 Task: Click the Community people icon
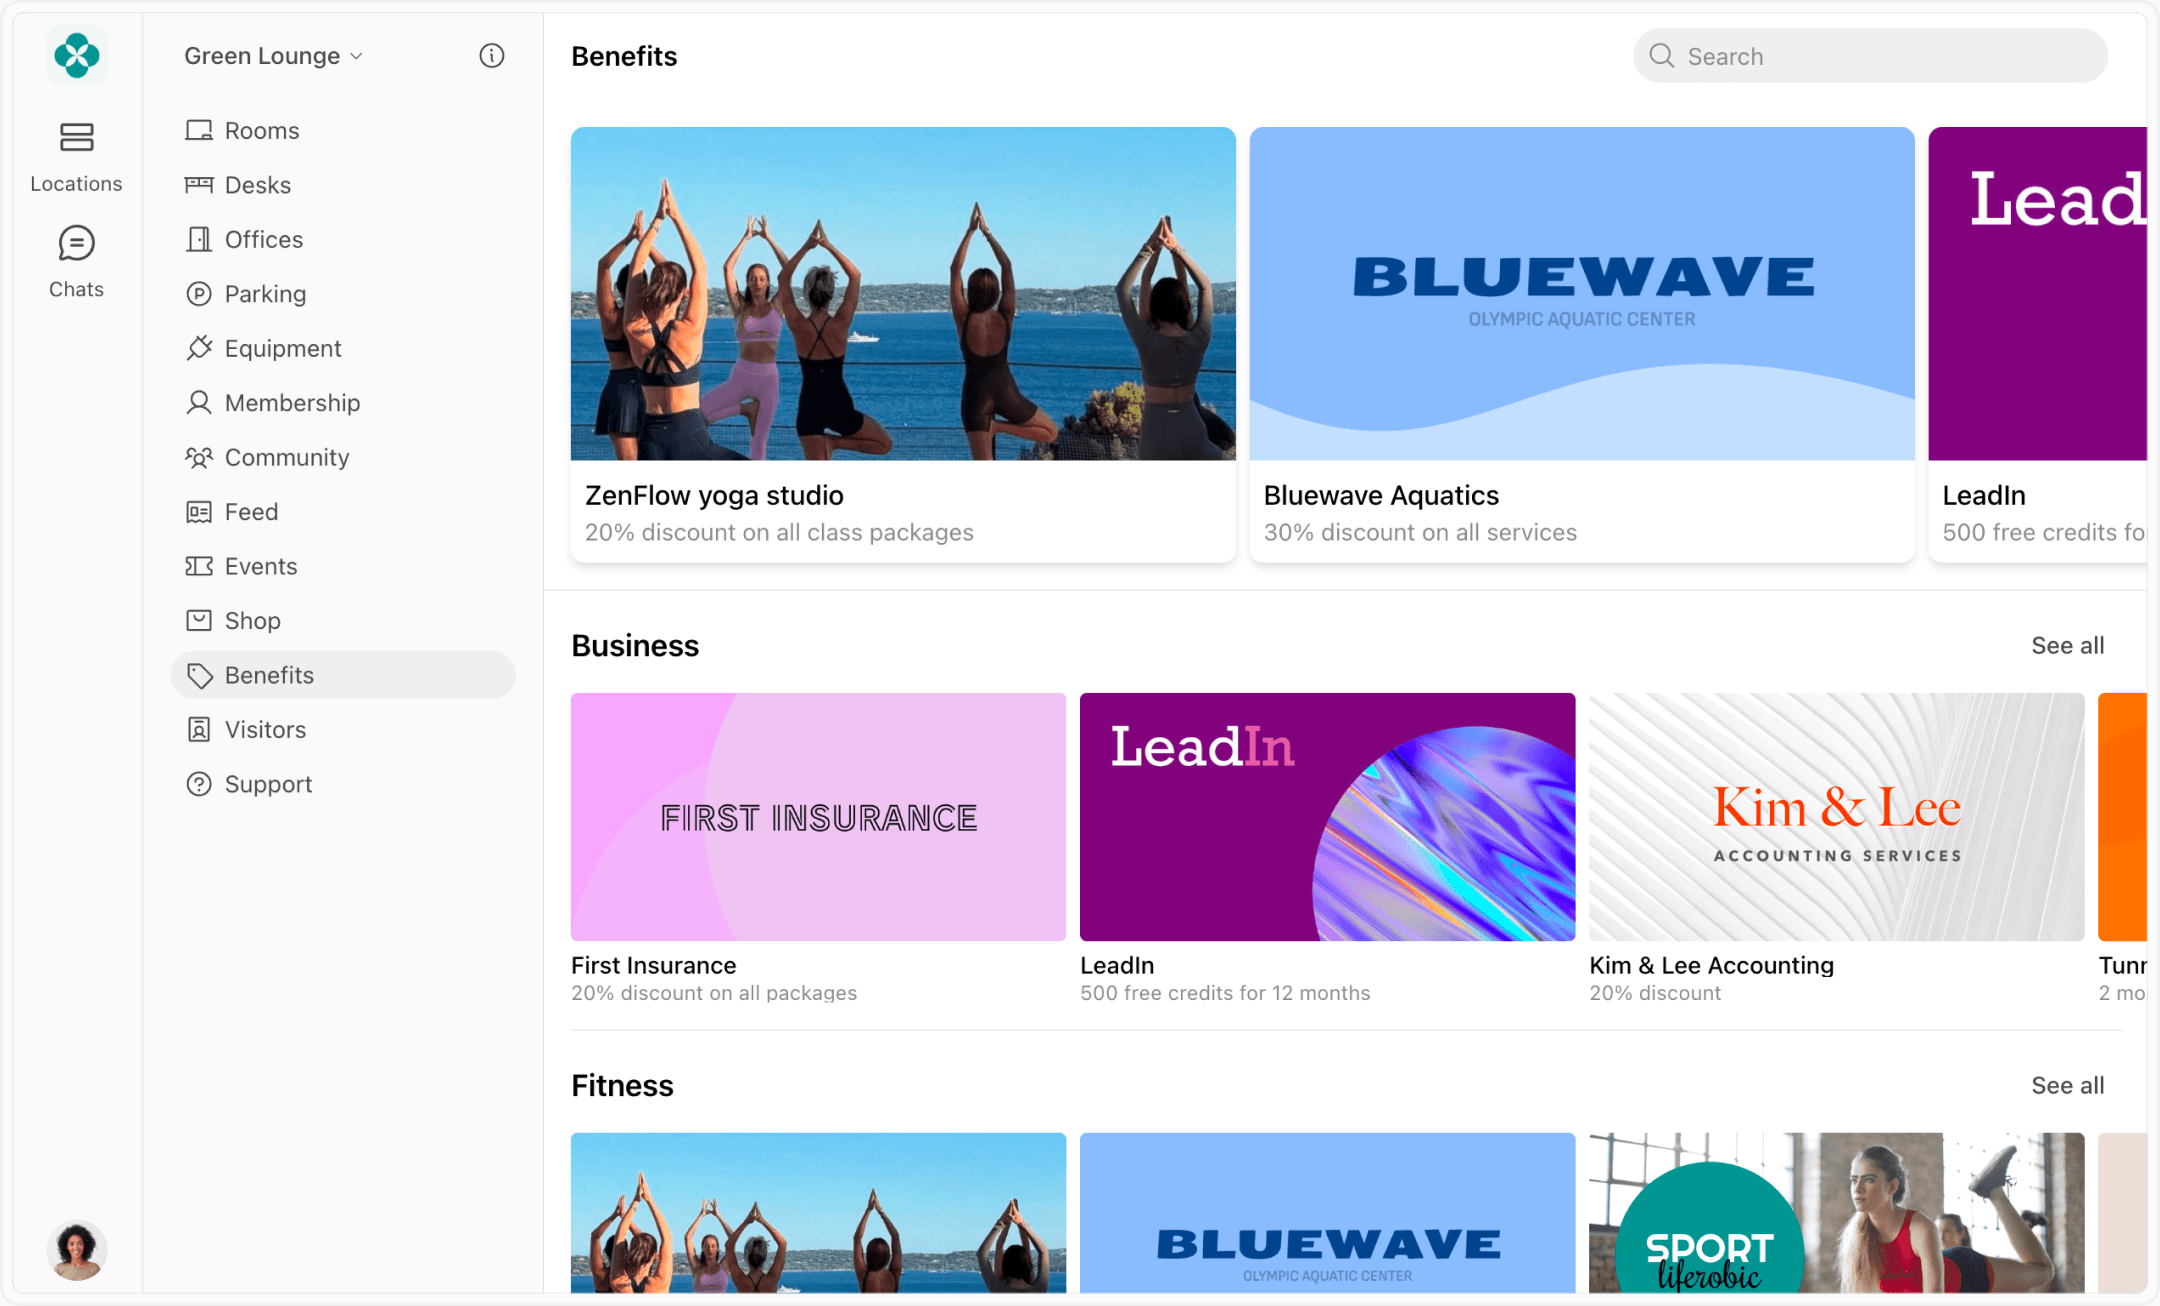199,457
